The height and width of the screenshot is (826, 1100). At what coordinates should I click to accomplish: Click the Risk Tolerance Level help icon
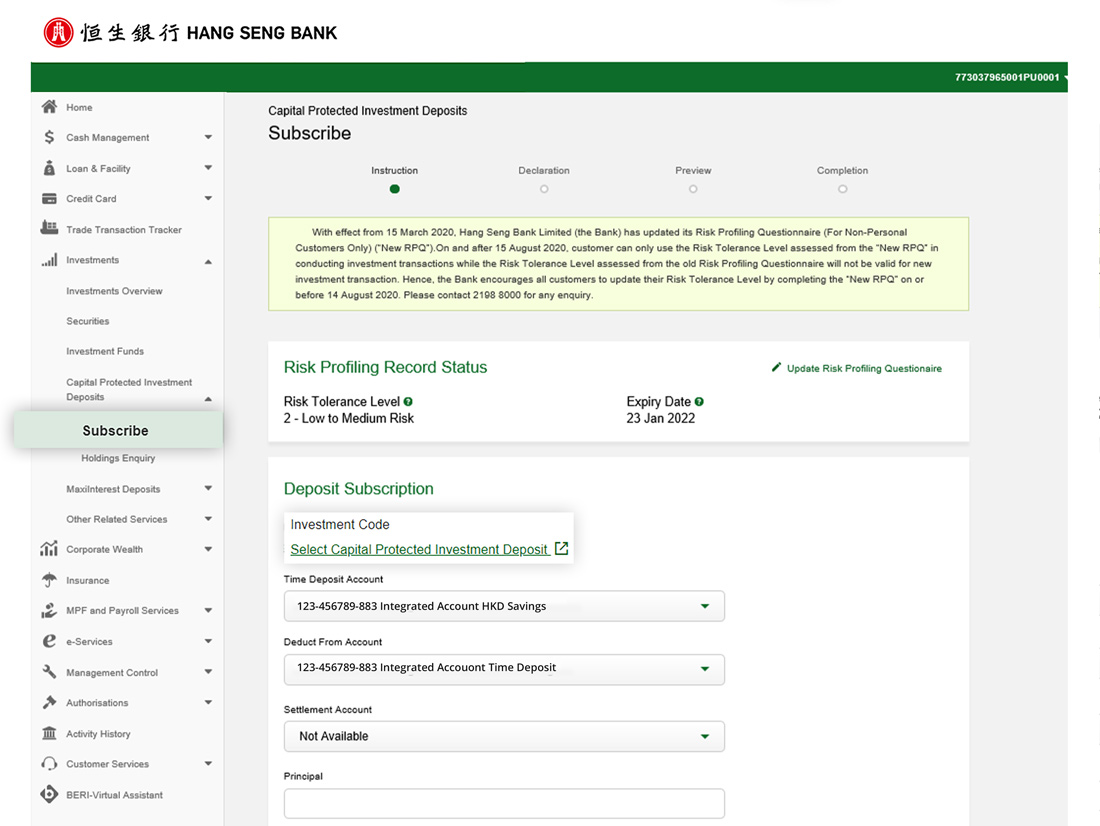408,401
